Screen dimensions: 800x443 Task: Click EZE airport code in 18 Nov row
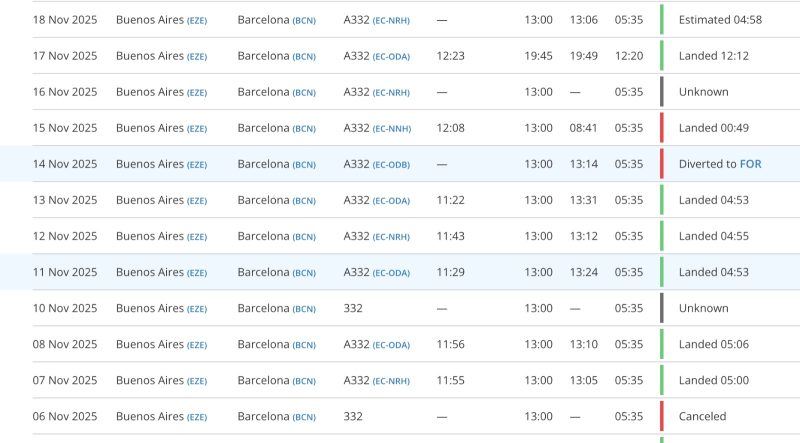pyautogui.click(x=196, y=20)
